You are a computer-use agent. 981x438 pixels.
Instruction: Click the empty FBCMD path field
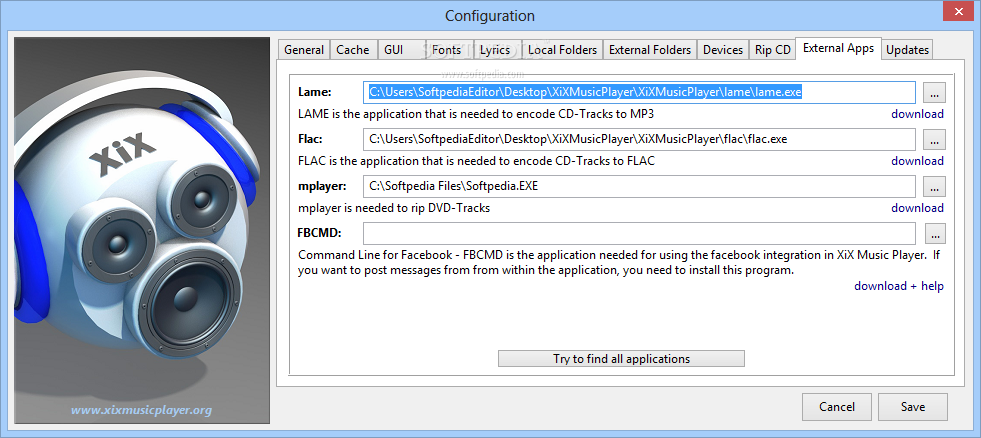coord(639,234)
